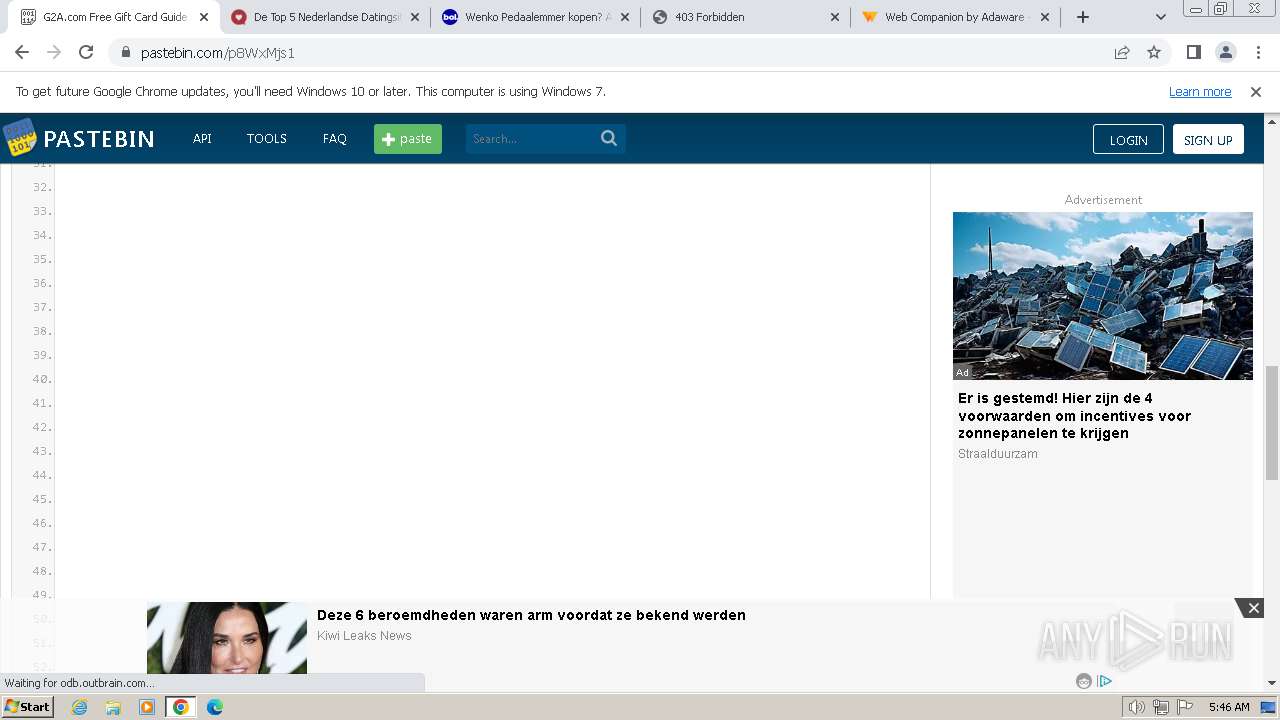
Task: Open the FAQ menu item
Action: pyautogui.click(x=335, y=139)
